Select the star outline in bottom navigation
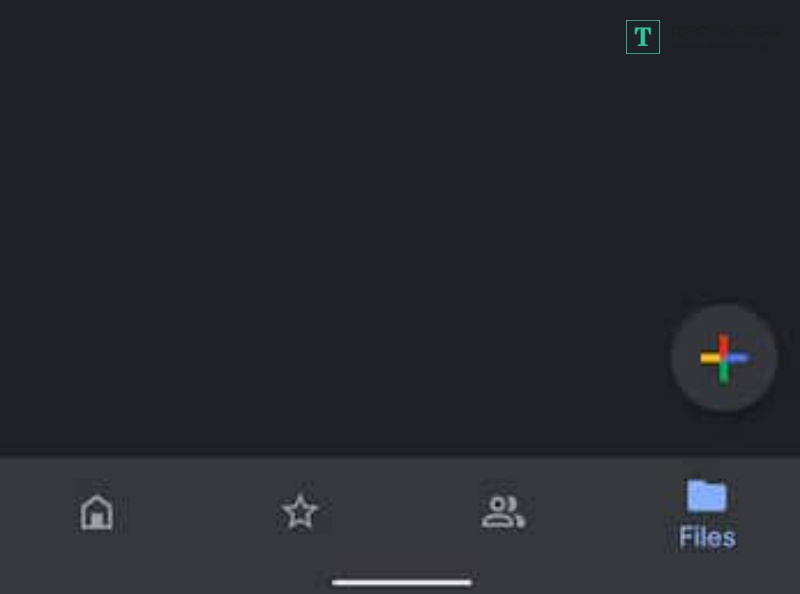Viewport: 800px width, 594px height. 301,511
